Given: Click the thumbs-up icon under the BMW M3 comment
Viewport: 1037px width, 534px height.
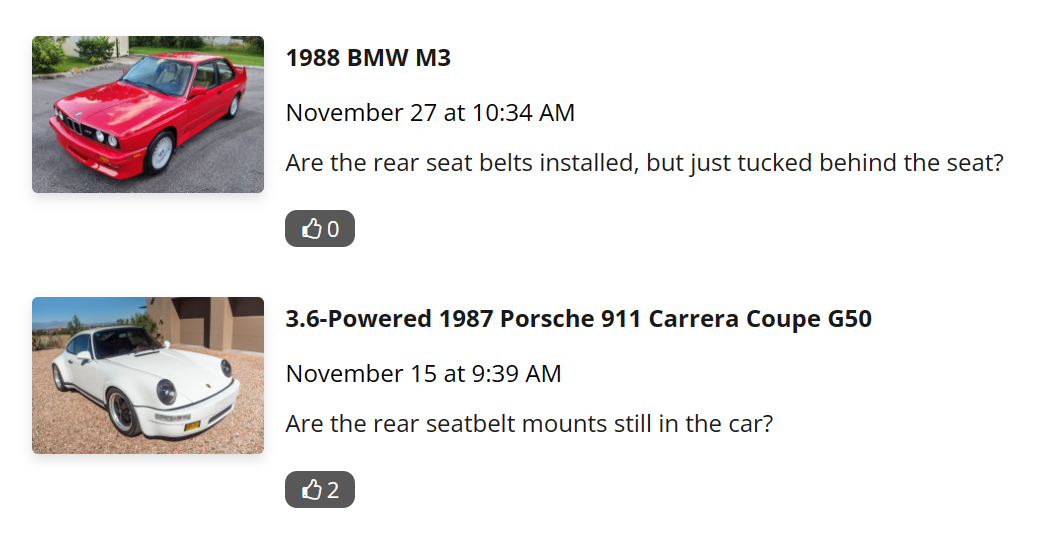Looking at the screenshot, I should [312, 229].
